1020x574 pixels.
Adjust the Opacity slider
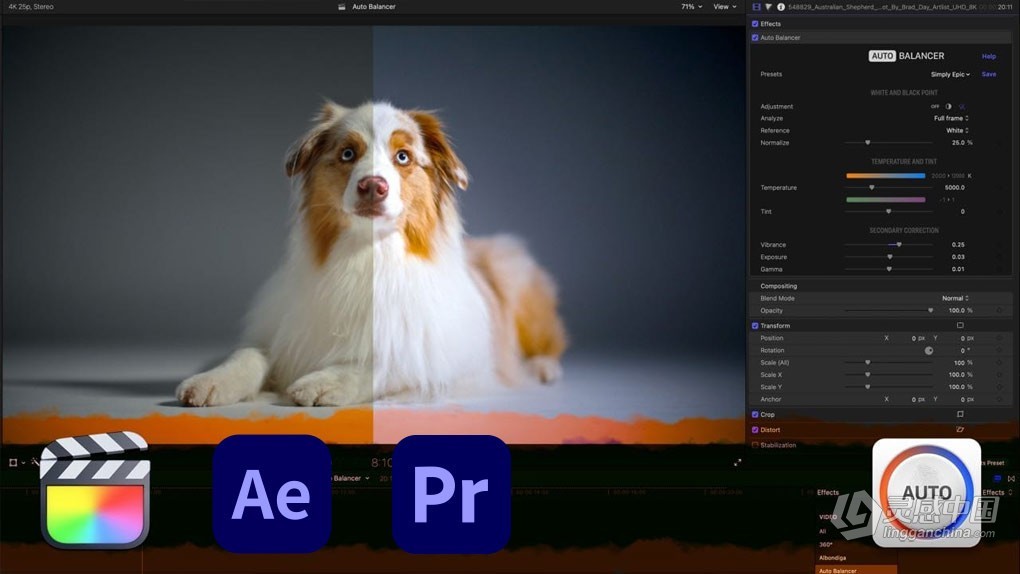[x=889, y=310]
